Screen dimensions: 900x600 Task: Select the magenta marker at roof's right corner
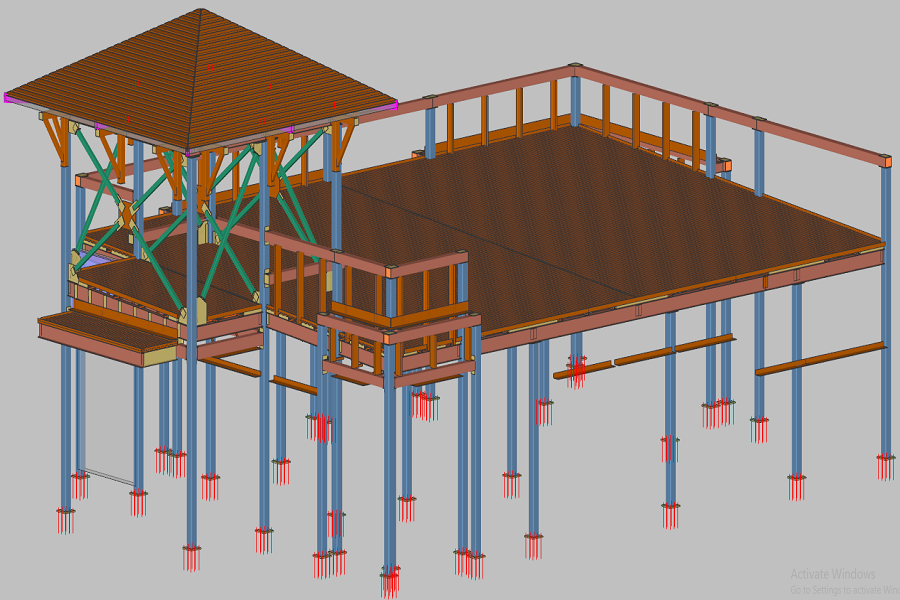point(393,103)
